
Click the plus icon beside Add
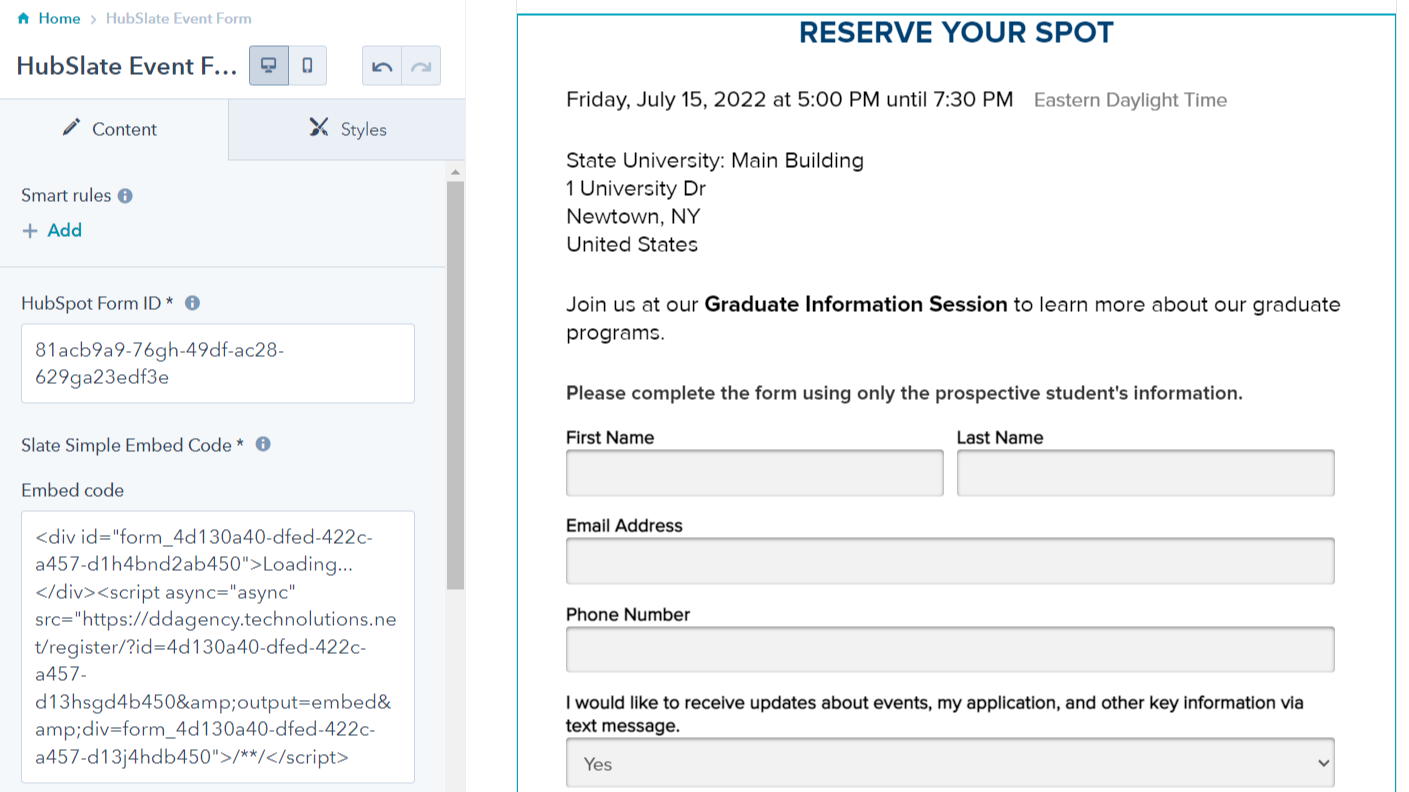(x=30, y=231)
